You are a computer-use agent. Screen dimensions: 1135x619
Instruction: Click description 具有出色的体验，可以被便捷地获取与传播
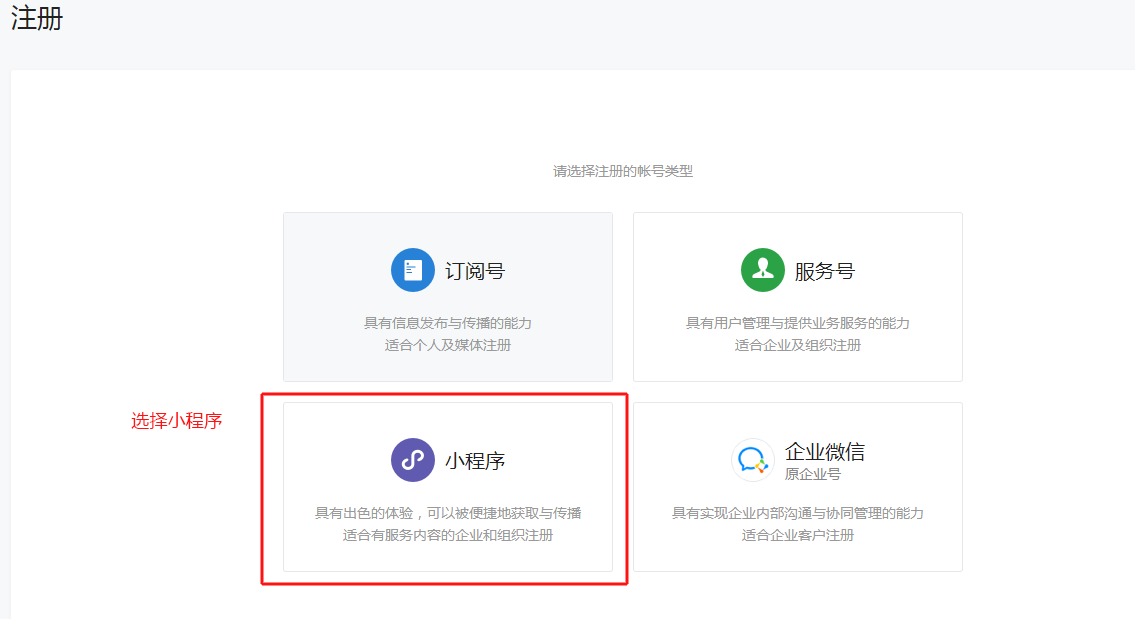point(447,513)
